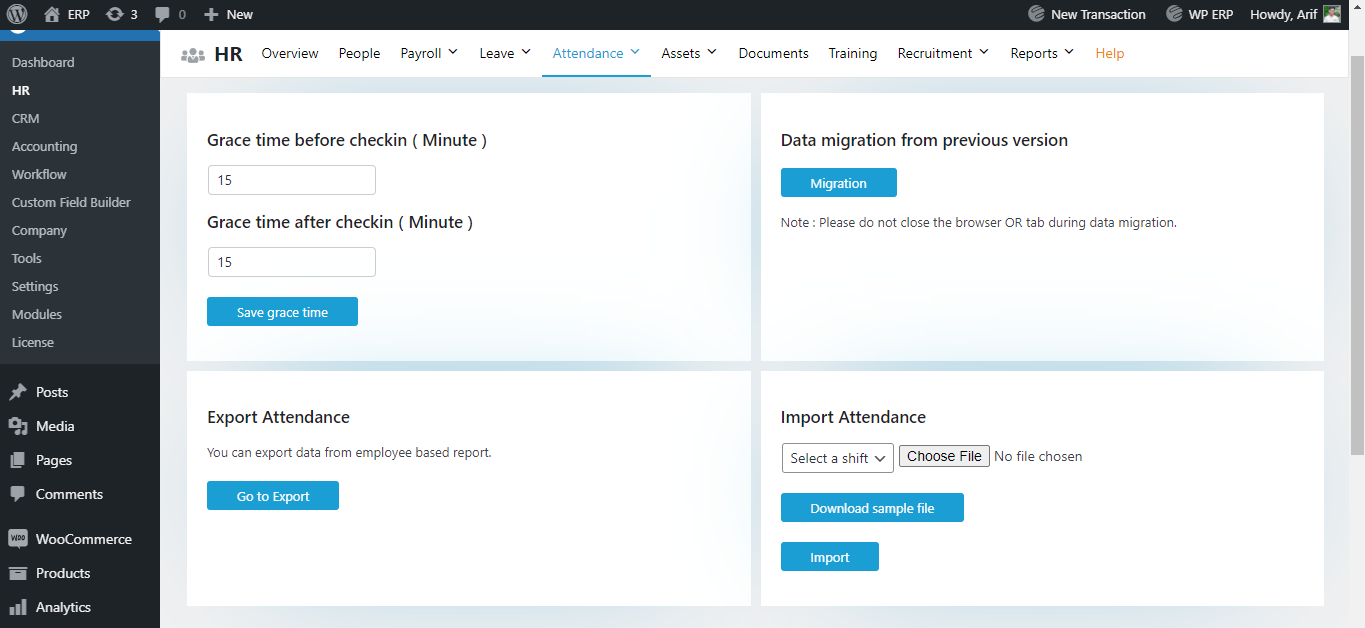Focus the Grace time before checkin field

292,180
